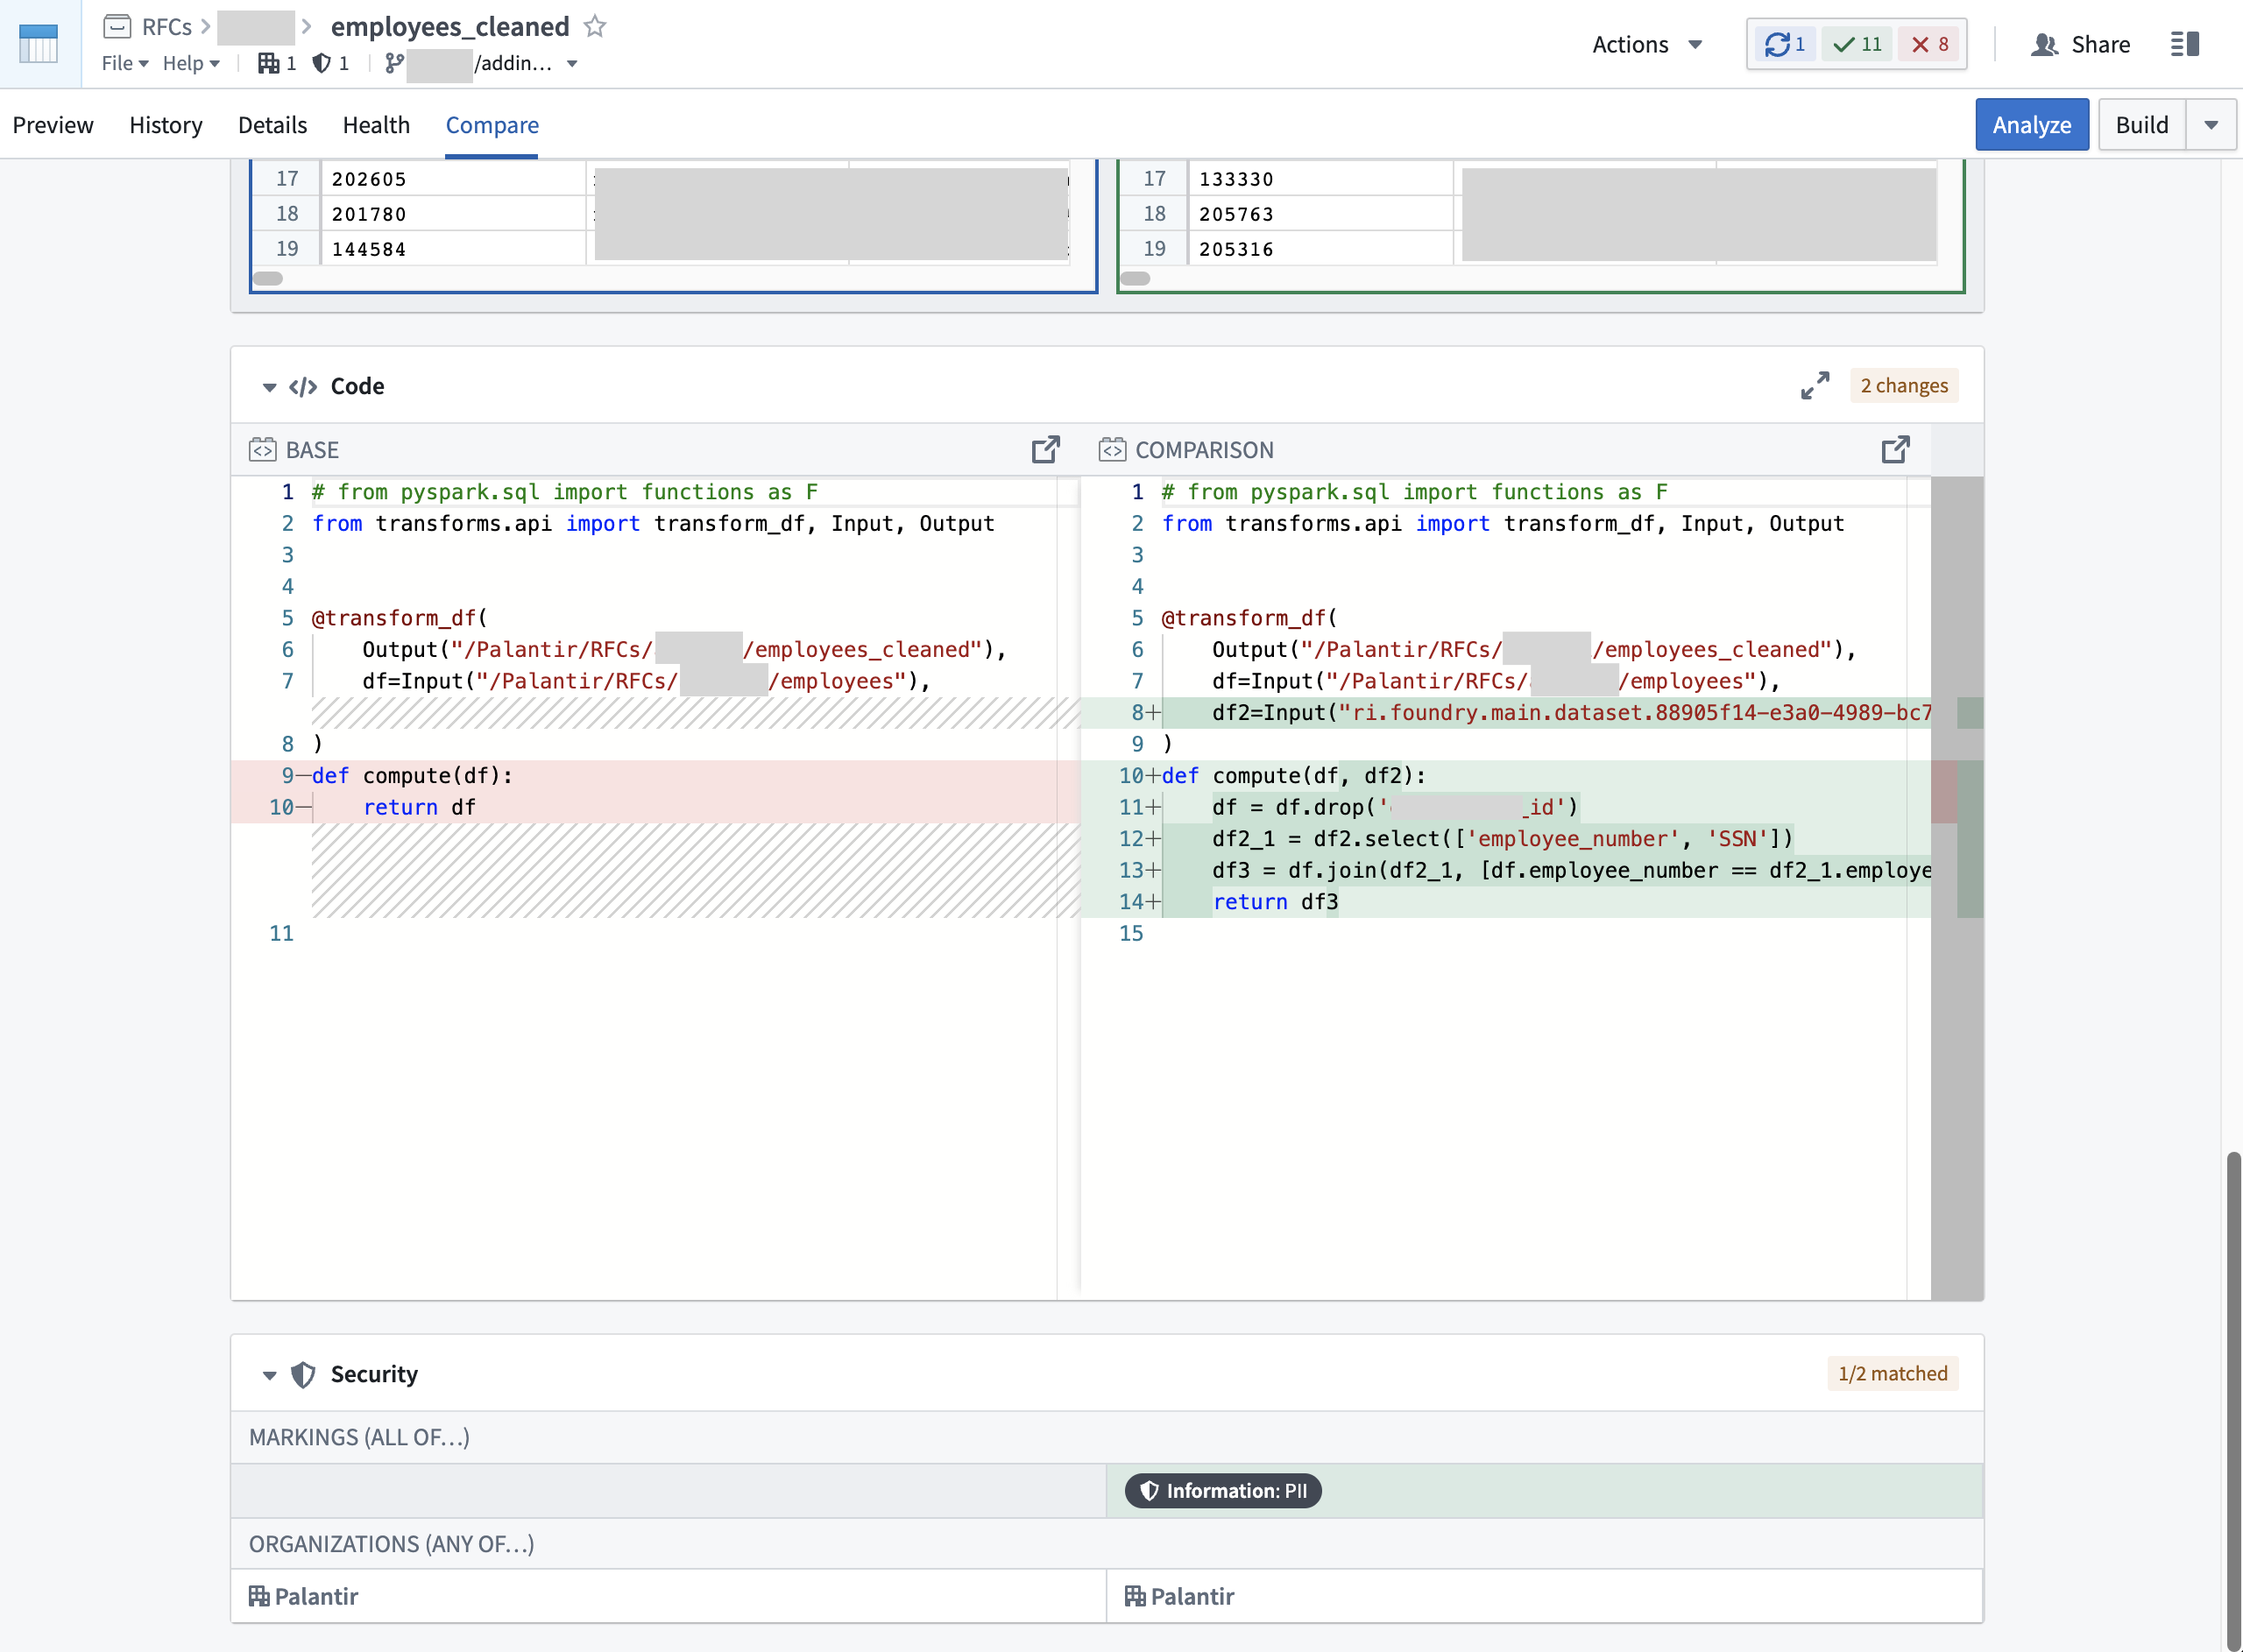Click the 2 changes badge
Image resolution: width=2243 pixels, height=1652 pixels.
[x=1904, y=385]
